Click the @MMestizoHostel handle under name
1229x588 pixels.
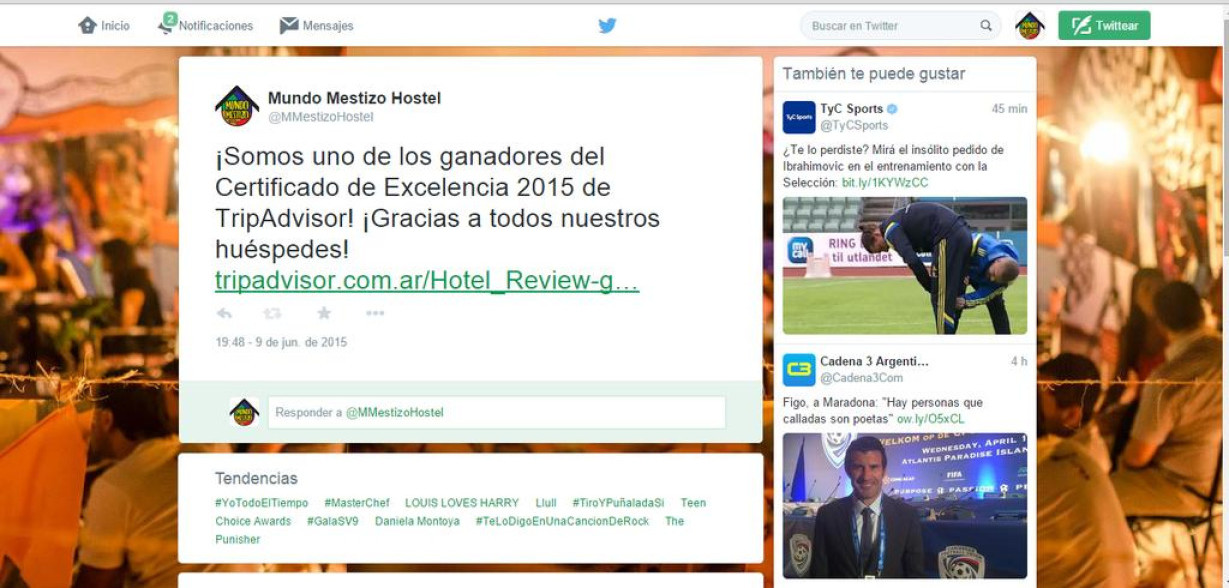coord(320,117)
